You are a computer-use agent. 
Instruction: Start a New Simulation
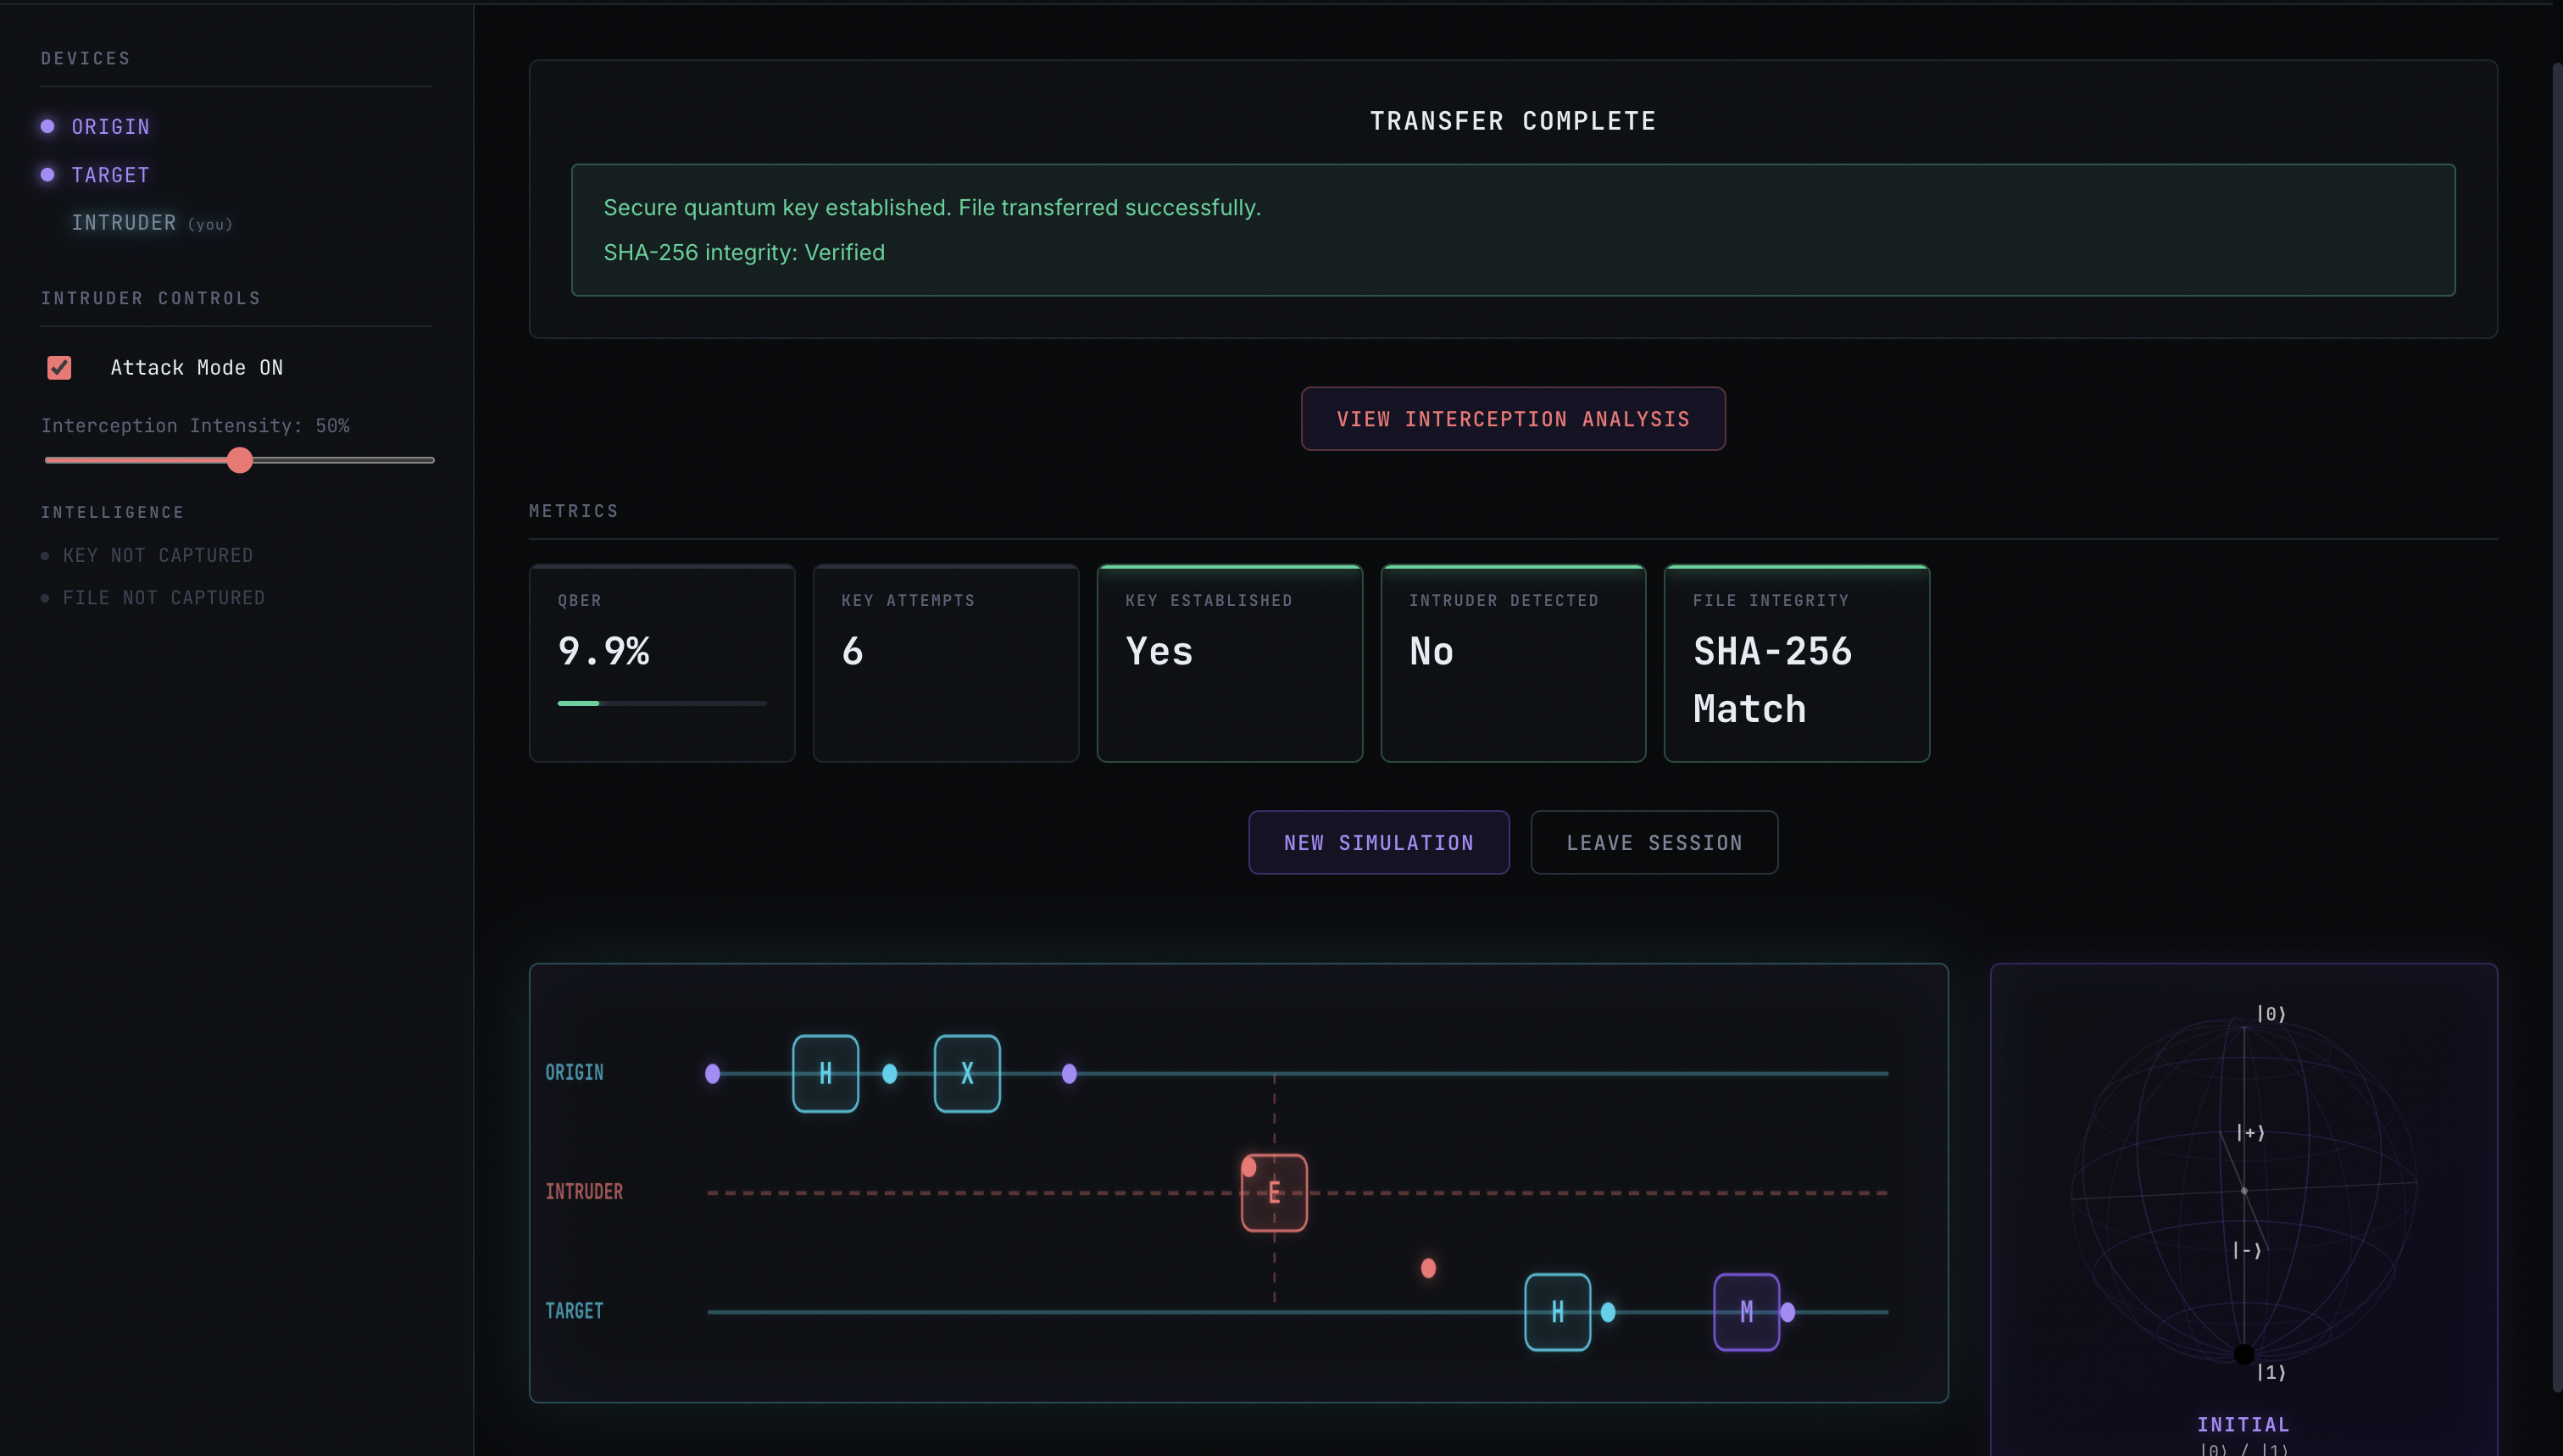coord(1378,842)
